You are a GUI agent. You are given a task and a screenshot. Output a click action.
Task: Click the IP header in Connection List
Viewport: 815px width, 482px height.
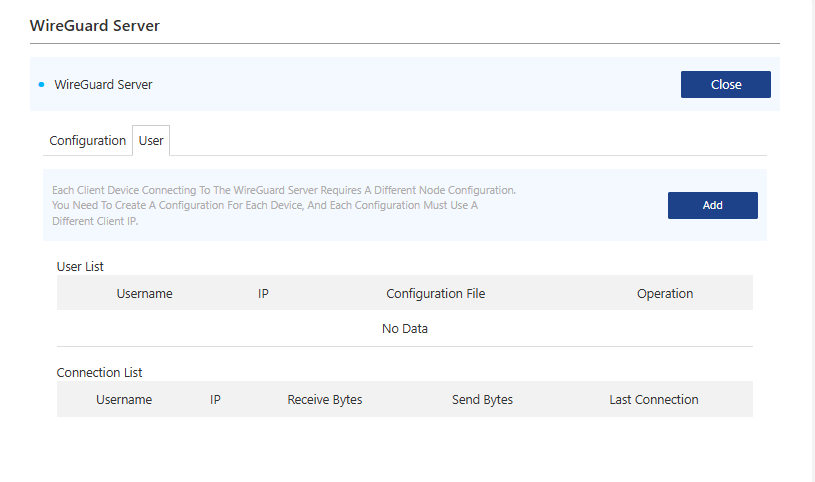click(215, 399)
